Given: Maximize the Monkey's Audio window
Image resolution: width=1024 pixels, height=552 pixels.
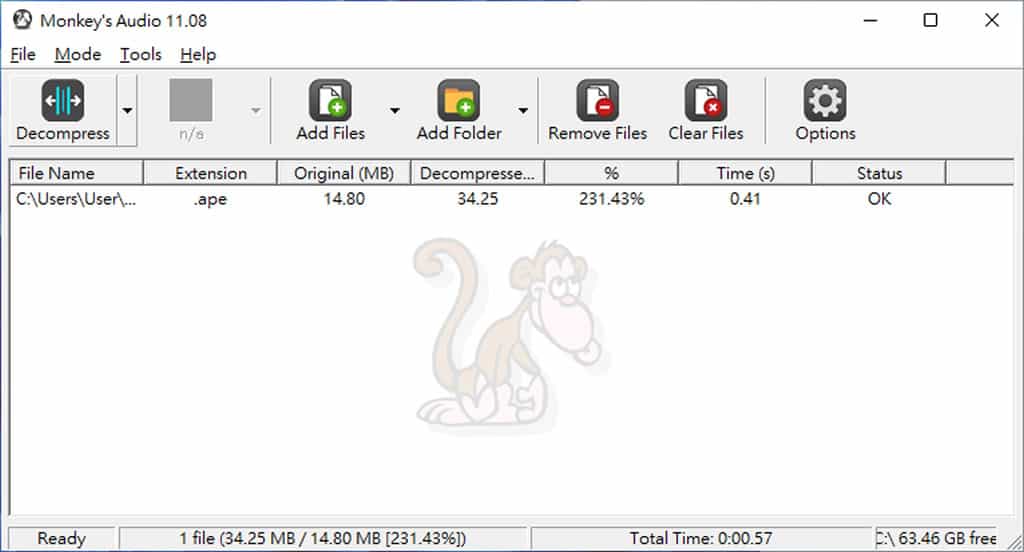Looking at the screenshot, I should (x=931, y=20).
